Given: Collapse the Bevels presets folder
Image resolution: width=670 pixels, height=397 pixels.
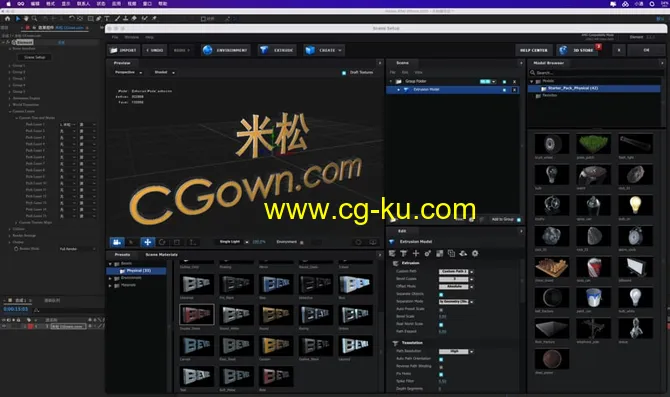Looking at the screenshot, I should coord(110,264).
